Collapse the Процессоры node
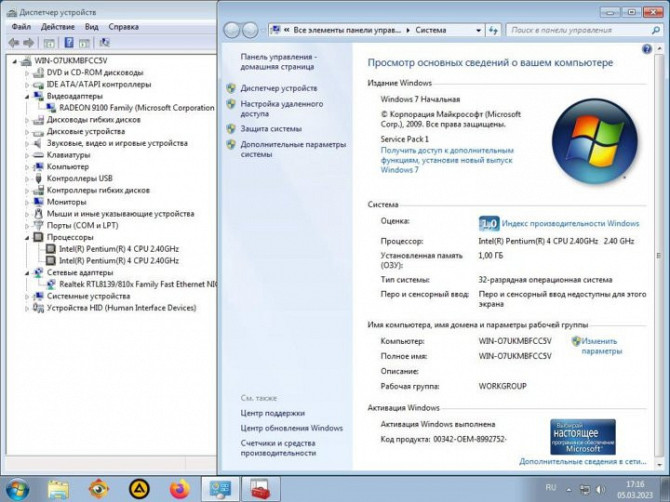The height and width of the screenshot is (502, 670). (27, 238)
